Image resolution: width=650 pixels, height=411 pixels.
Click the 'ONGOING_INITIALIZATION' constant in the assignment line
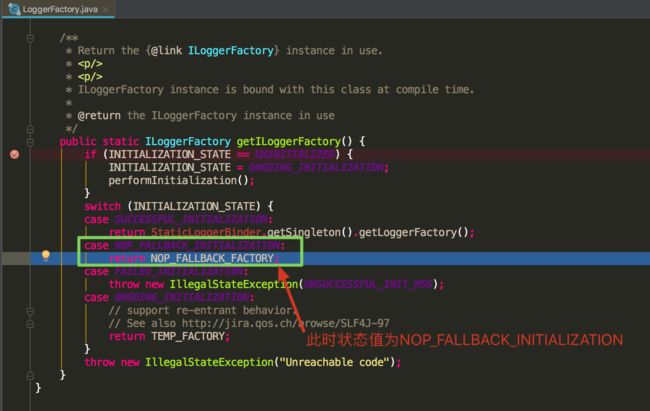316,167
